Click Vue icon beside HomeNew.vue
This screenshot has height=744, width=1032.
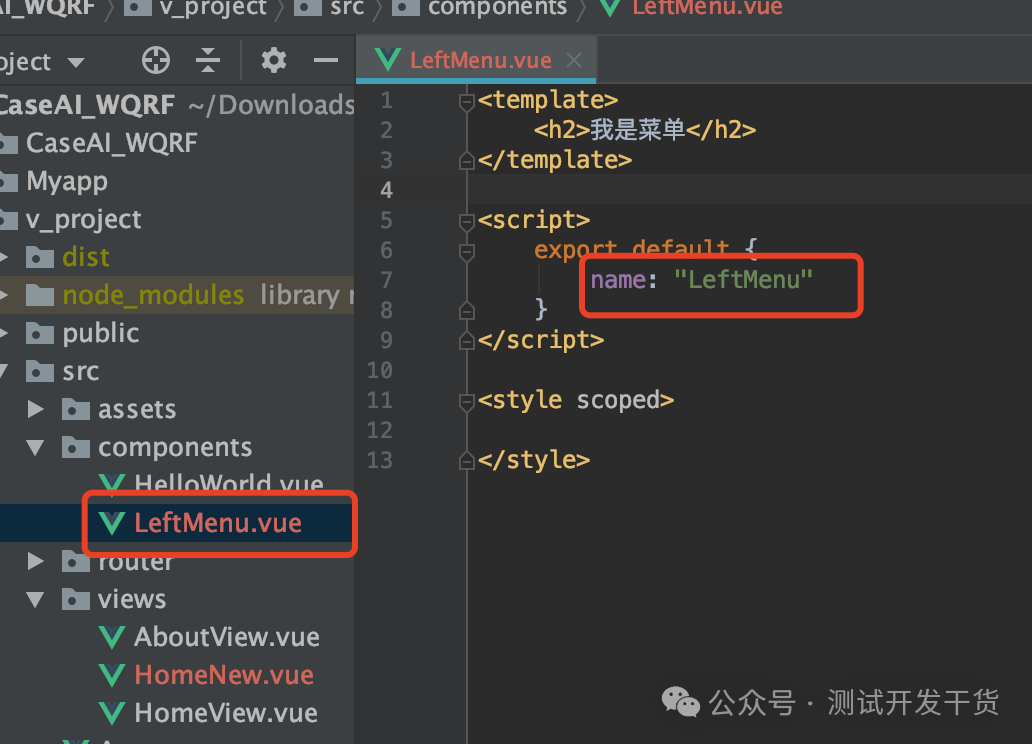coord(112,676)
